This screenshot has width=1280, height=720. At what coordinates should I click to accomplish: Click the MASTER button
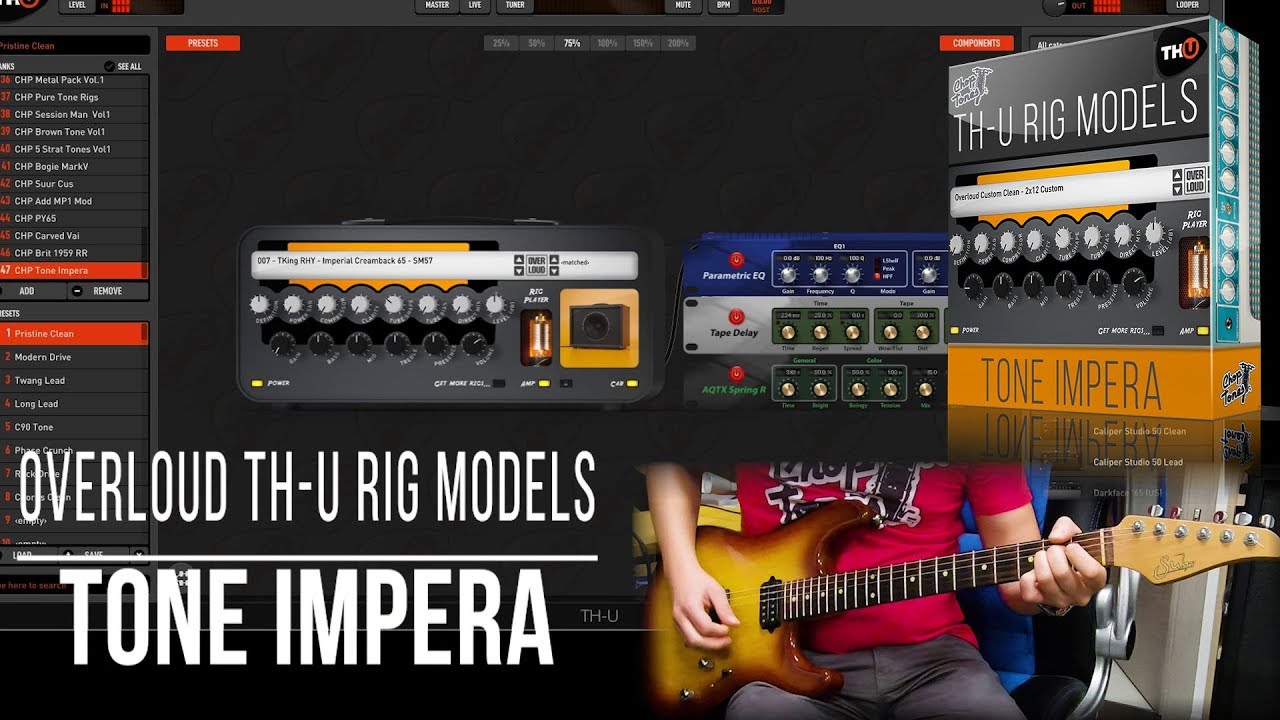pyautogui.click(x=437, y=5)
